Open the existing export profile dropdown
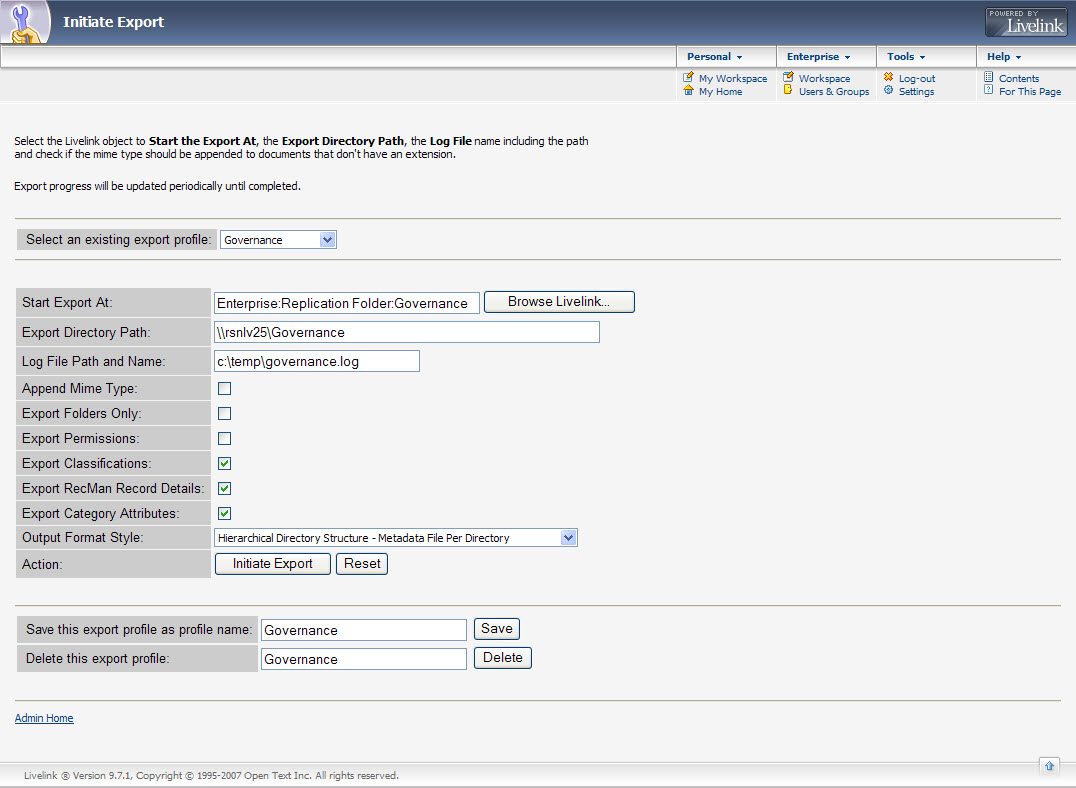Screen dimensions: 1076x788 click(x=278, y=240)
